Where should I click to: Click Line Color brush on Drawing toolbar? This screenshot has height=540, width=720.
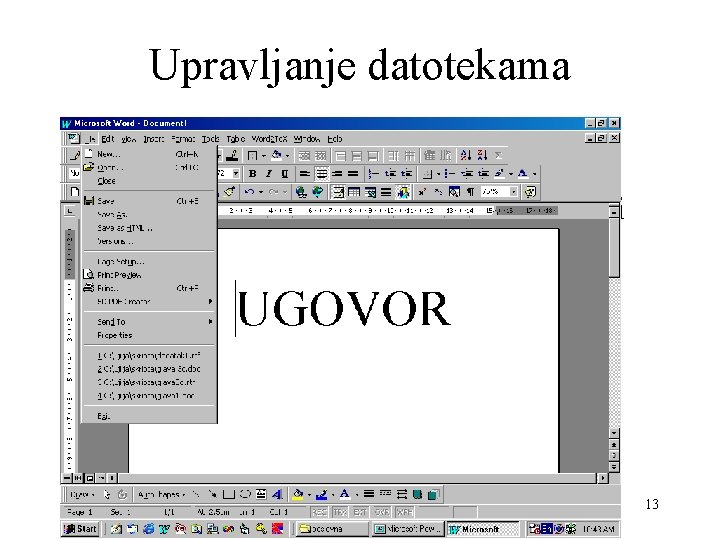click(321, 494)
